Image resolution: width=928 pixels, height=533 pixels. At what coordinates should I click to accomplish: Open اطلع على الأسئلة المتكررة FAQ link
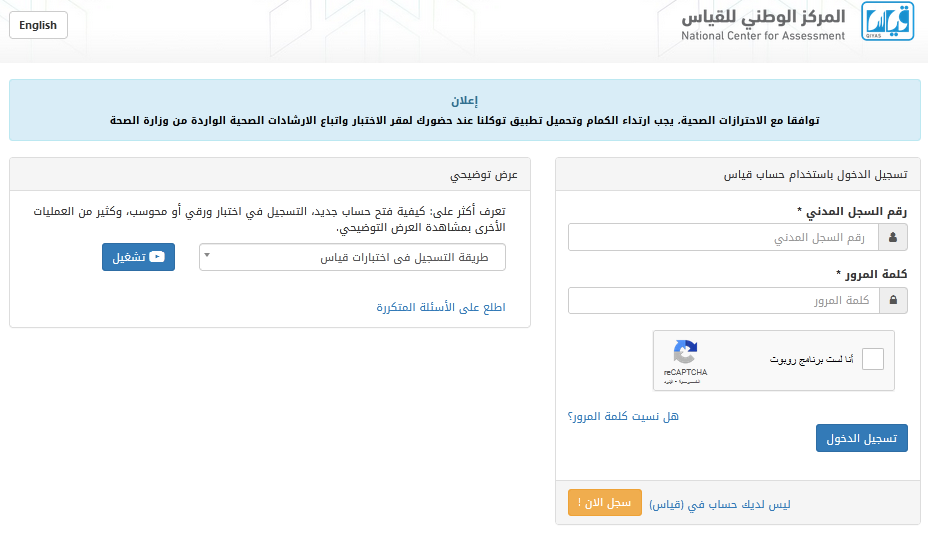[x=441, y=307]
